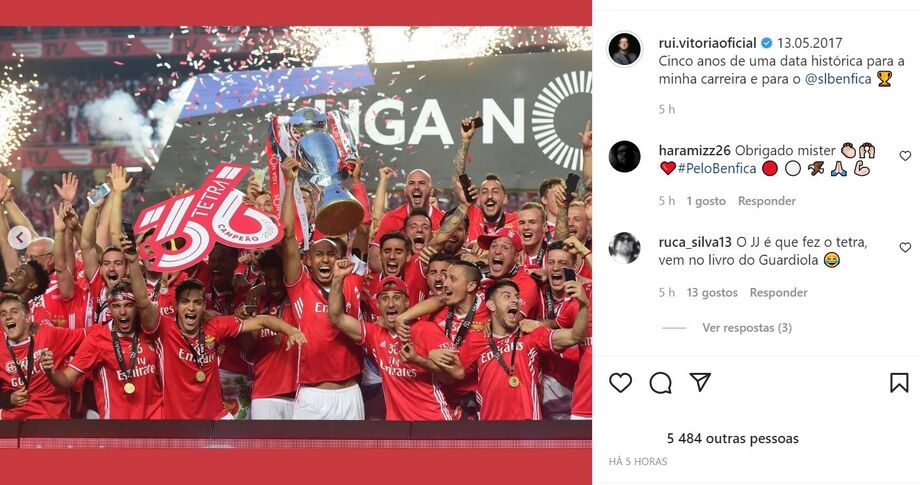Go to previous photo arrow
Viewport: 920px width, 485px height.
[x=19, y=238]
